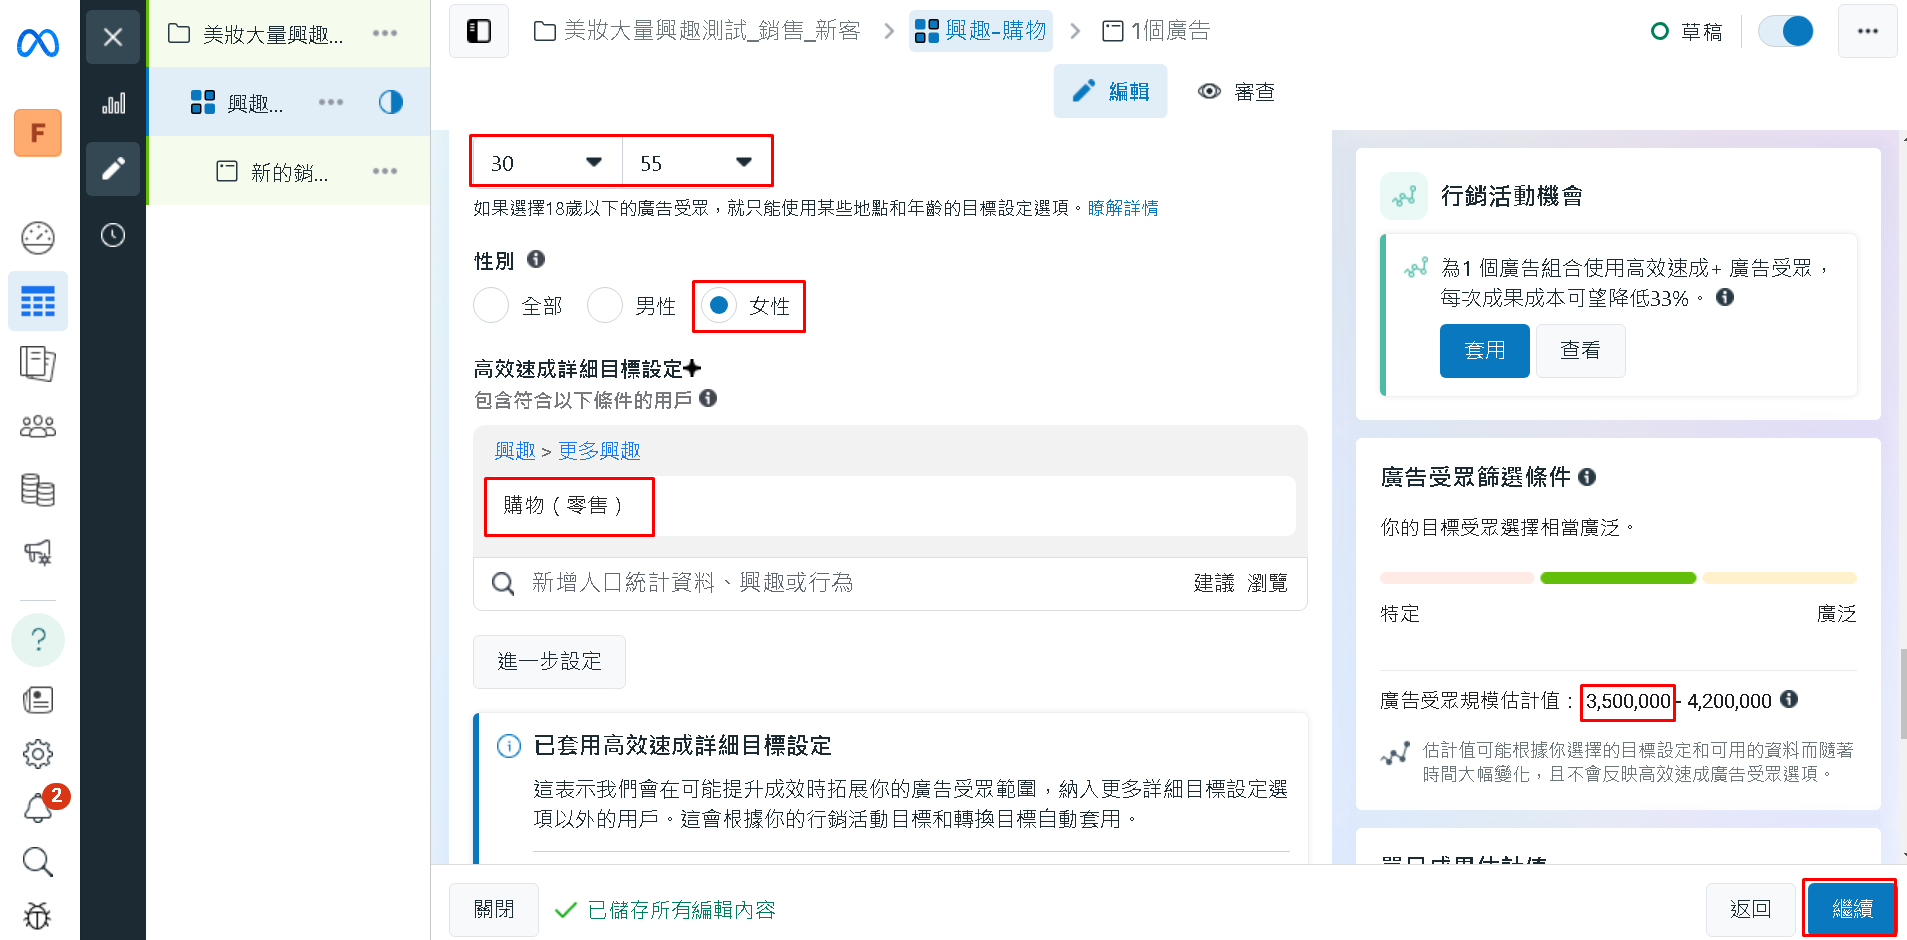Click 瀏覽 in targeting search
This screenshot has width=1907, height=940.
1268,583
